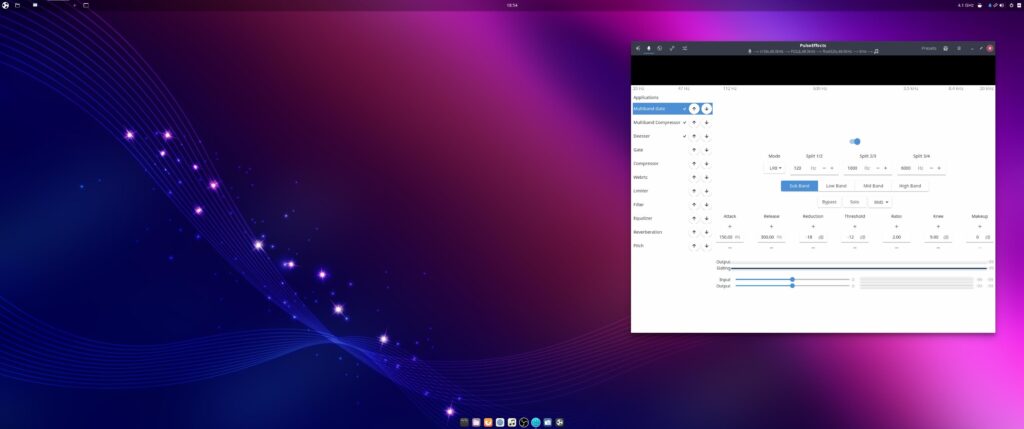Open the Mode dropdown showing LR8

[x=775, y=168]
